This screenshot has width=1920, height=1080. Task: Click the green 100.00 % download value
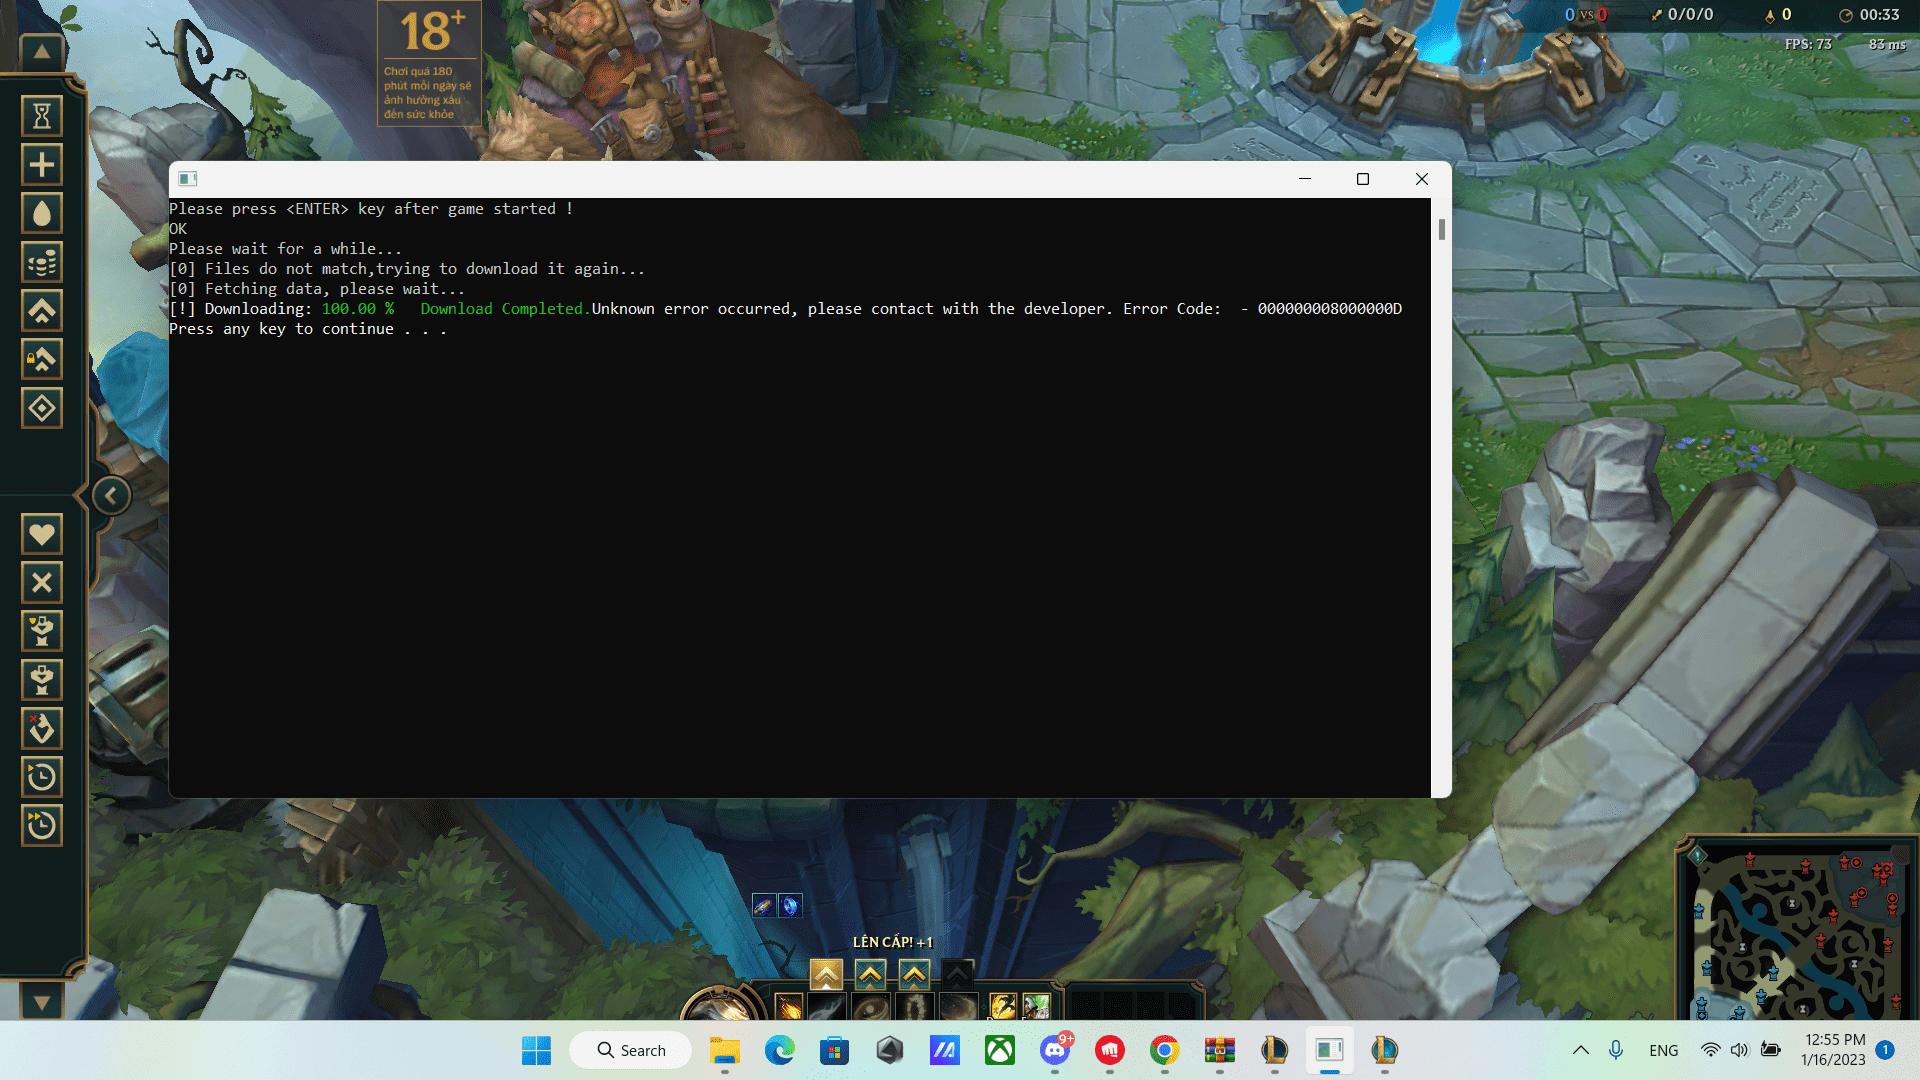[358, 309]
